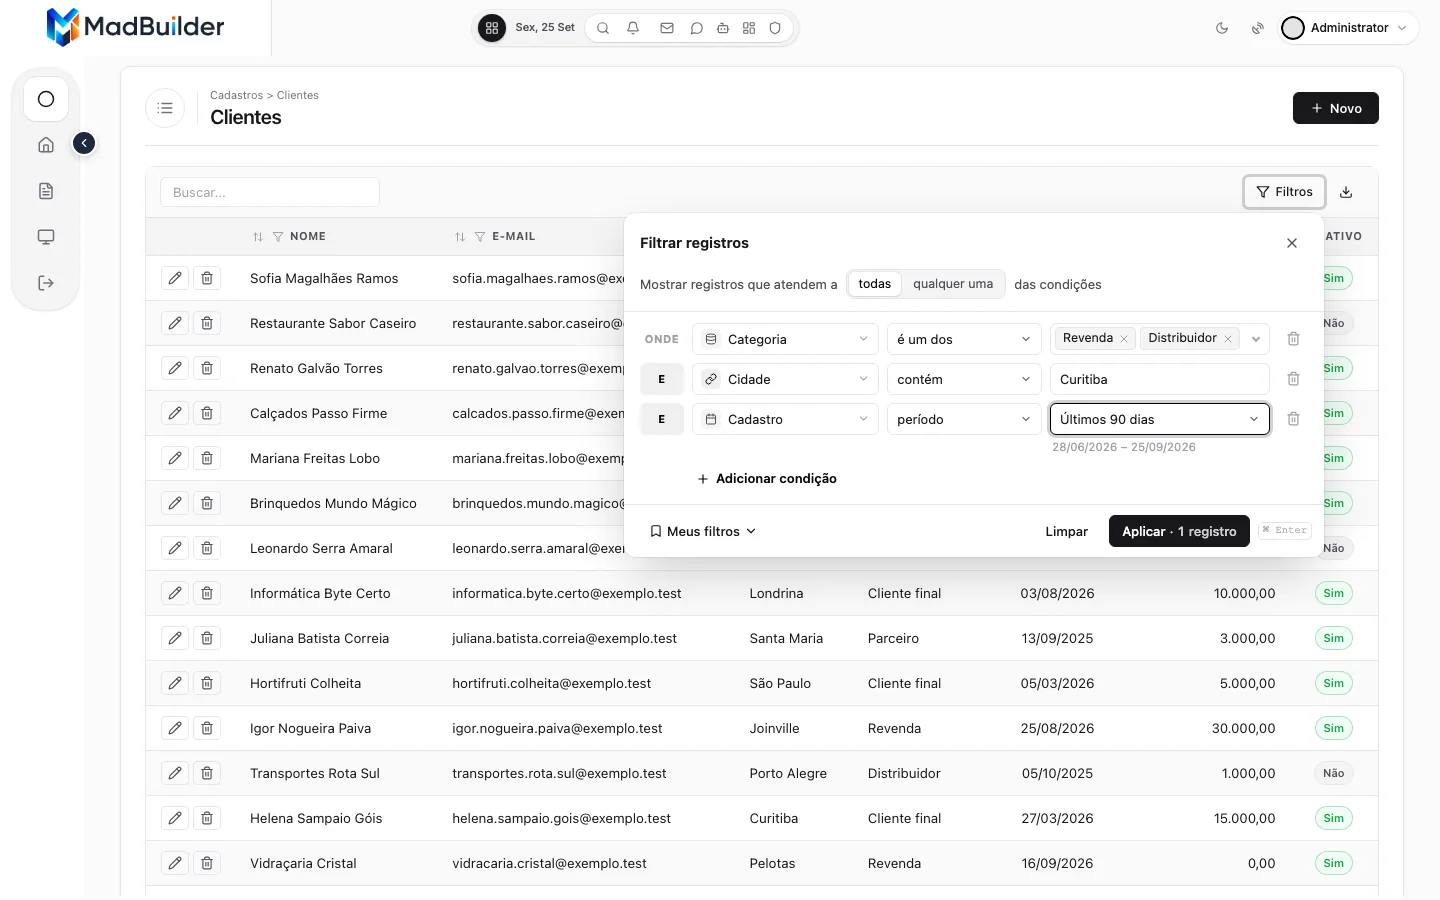Toggle the E connector on the Cadastro row

[x=661, y=419]
